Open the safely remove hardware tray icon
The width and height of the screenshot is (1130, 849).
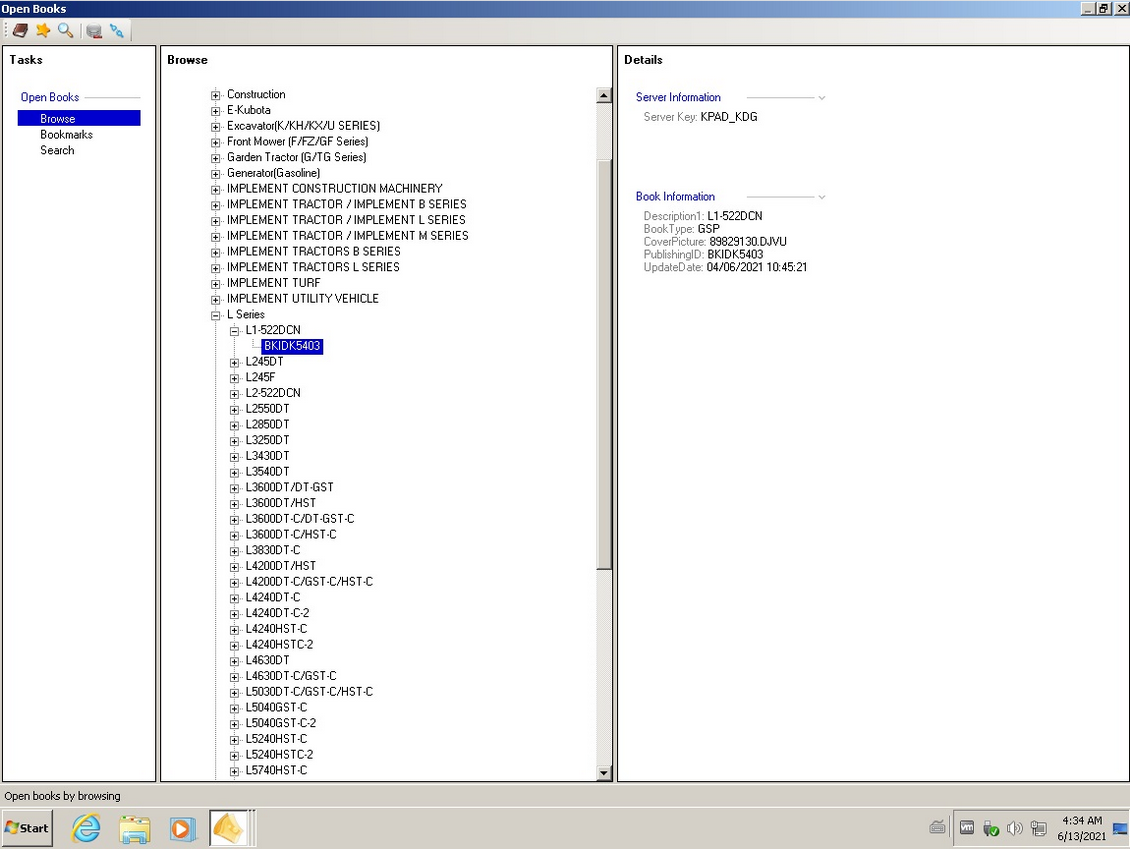click(991, 828)
